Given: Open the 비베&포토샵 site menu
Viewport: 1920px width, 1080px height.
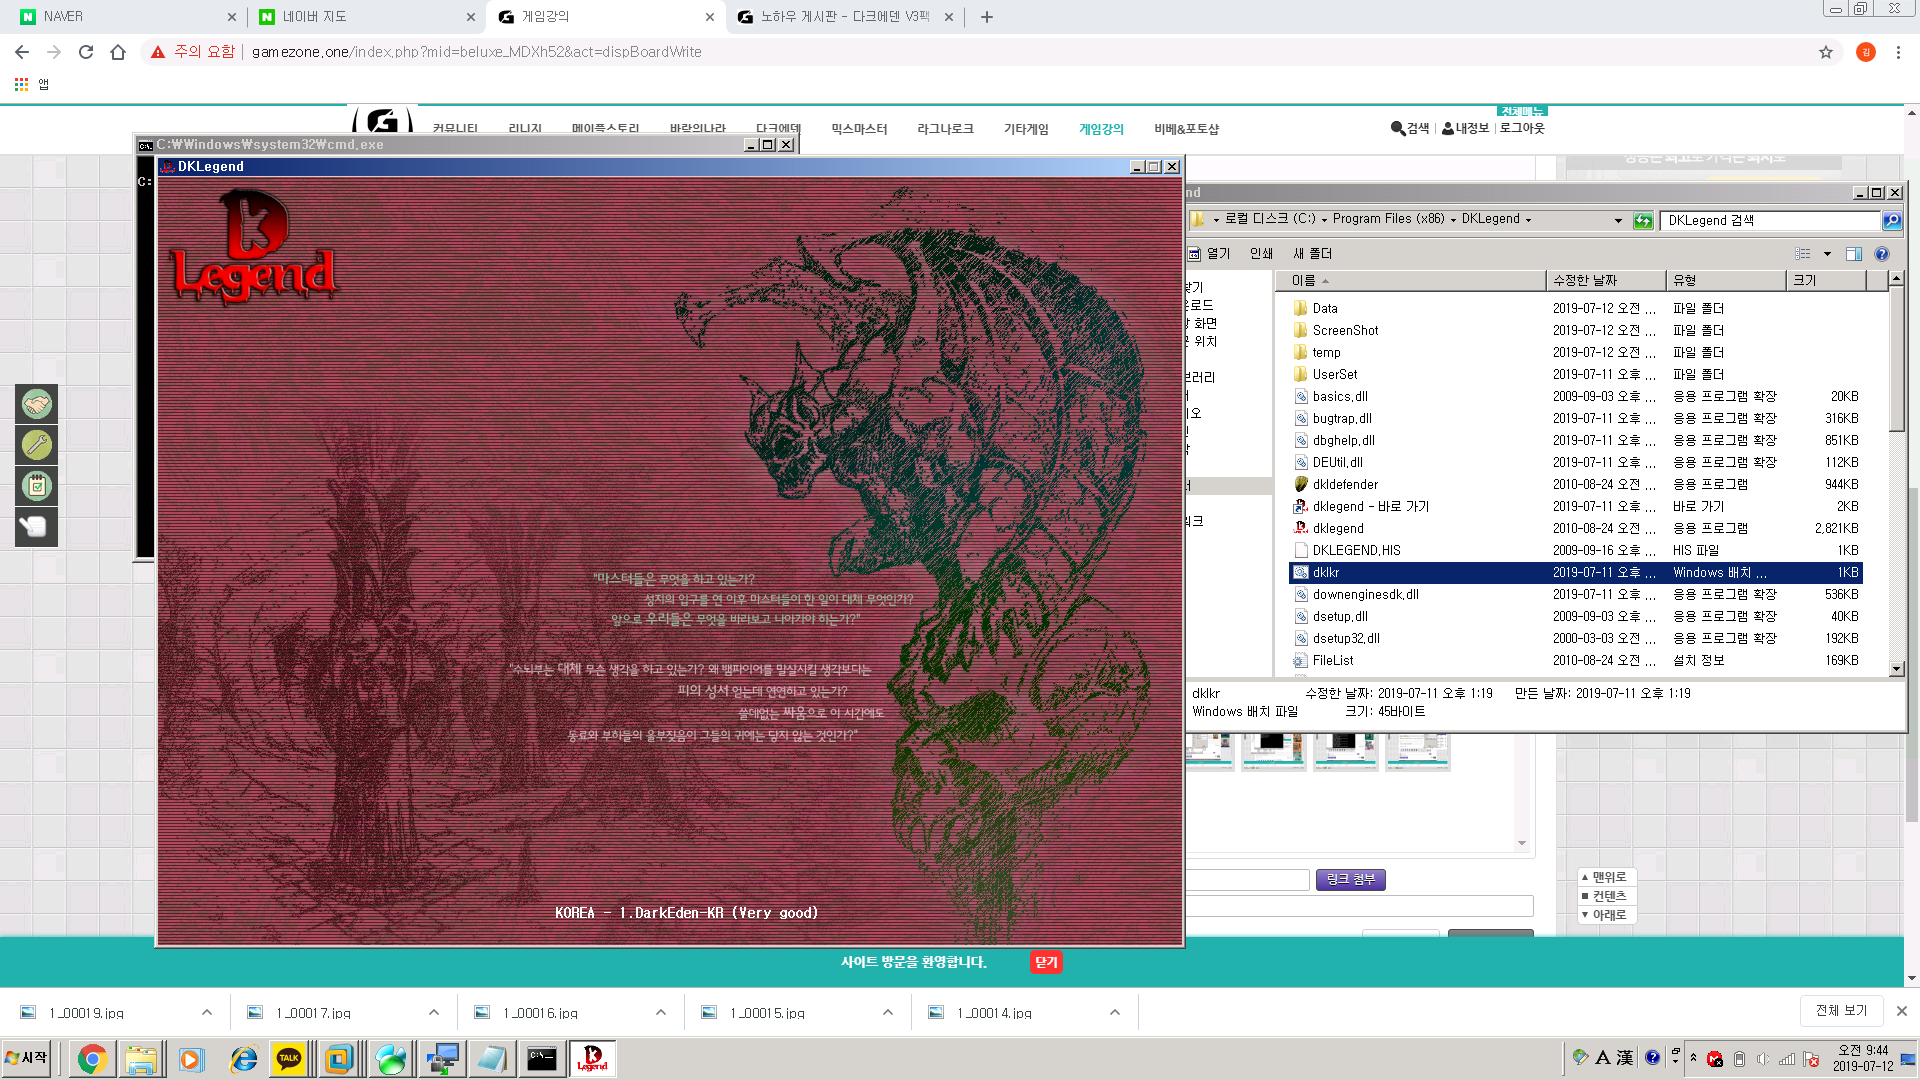Looking at the screenshot, I should point(1186,129).
